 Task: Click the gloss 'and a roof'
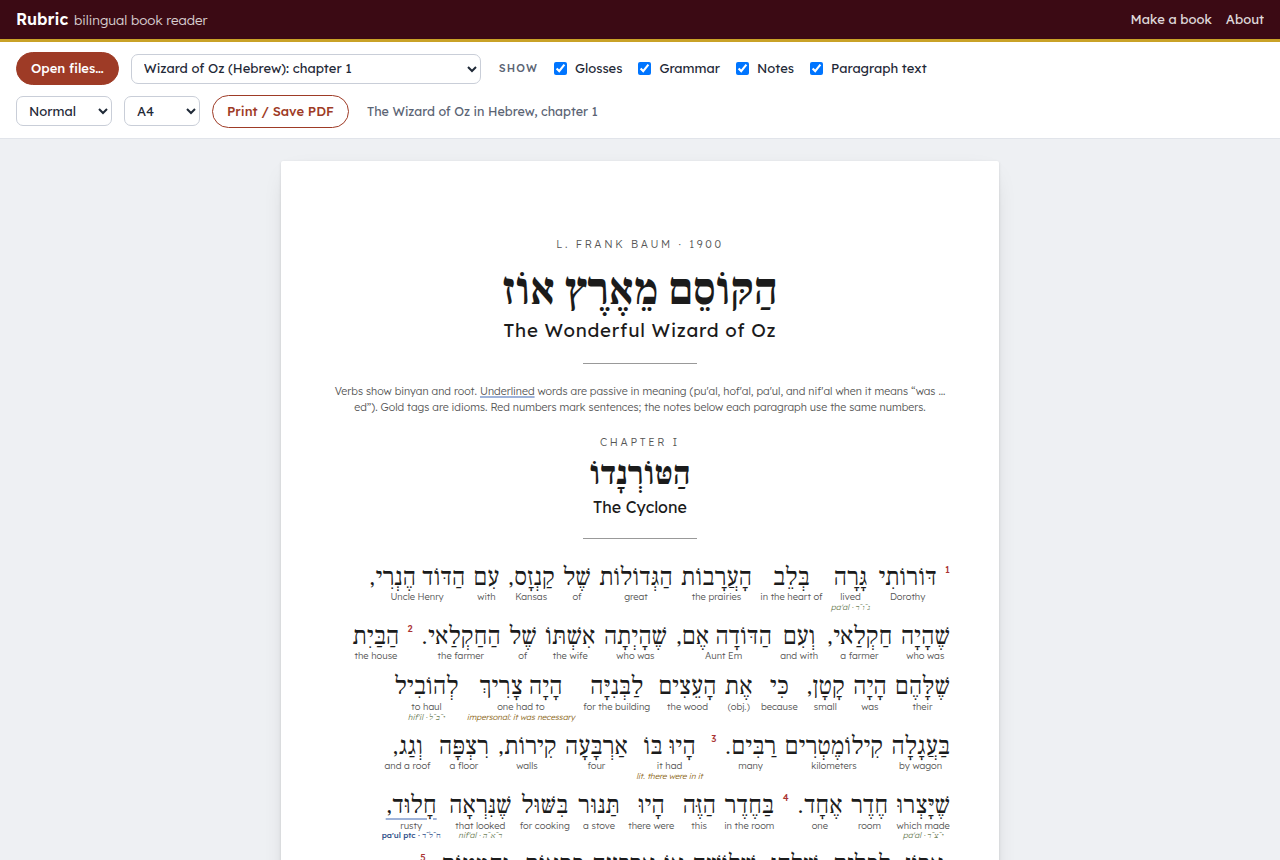408,766
